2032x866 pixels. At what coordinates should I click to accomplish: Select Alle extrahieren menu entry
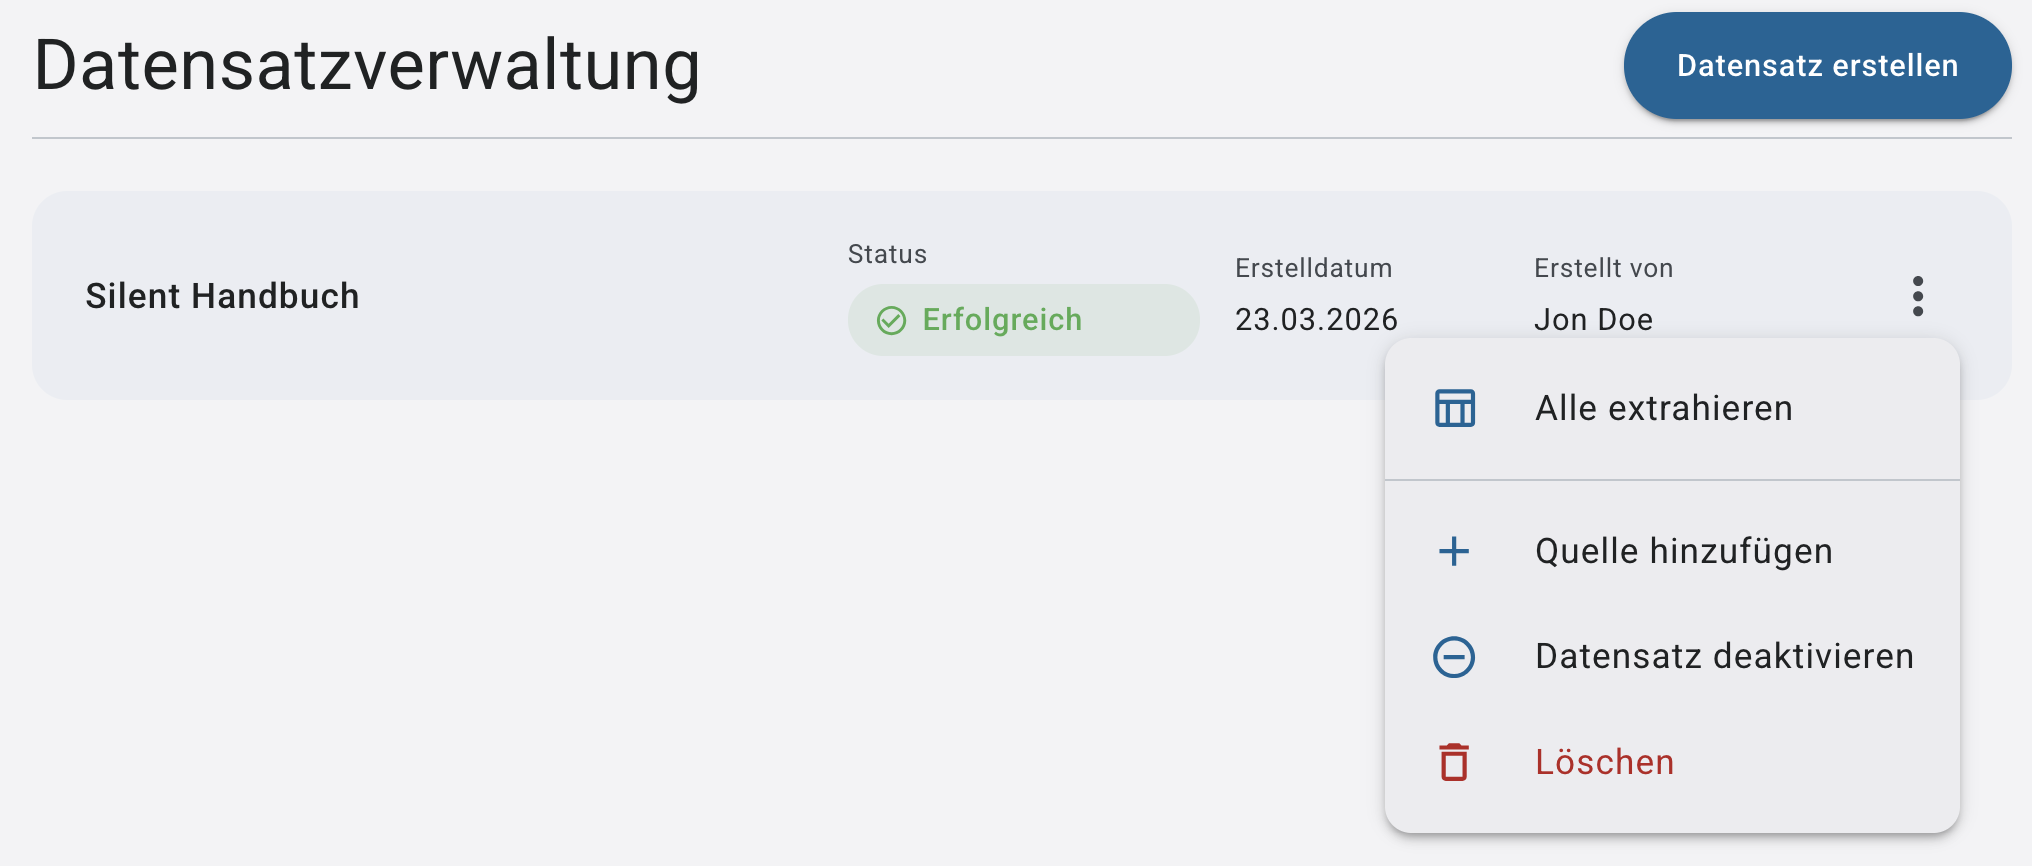[1663, 408]
